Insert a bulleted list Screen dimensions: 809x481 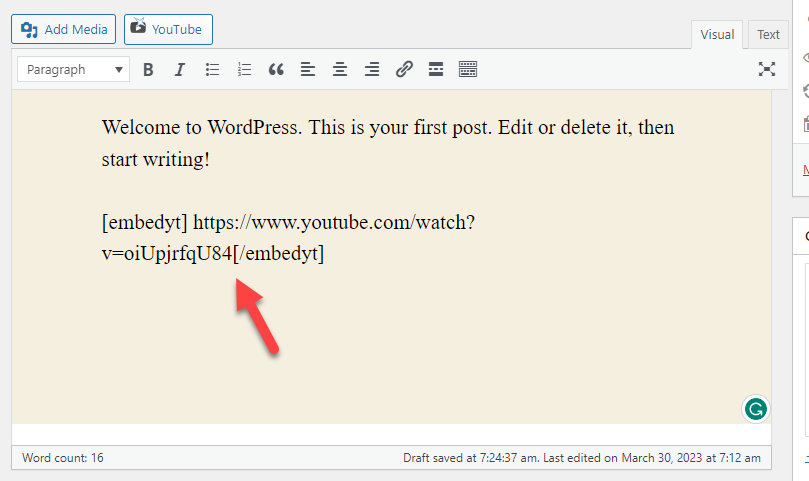(x=212, y=69)
